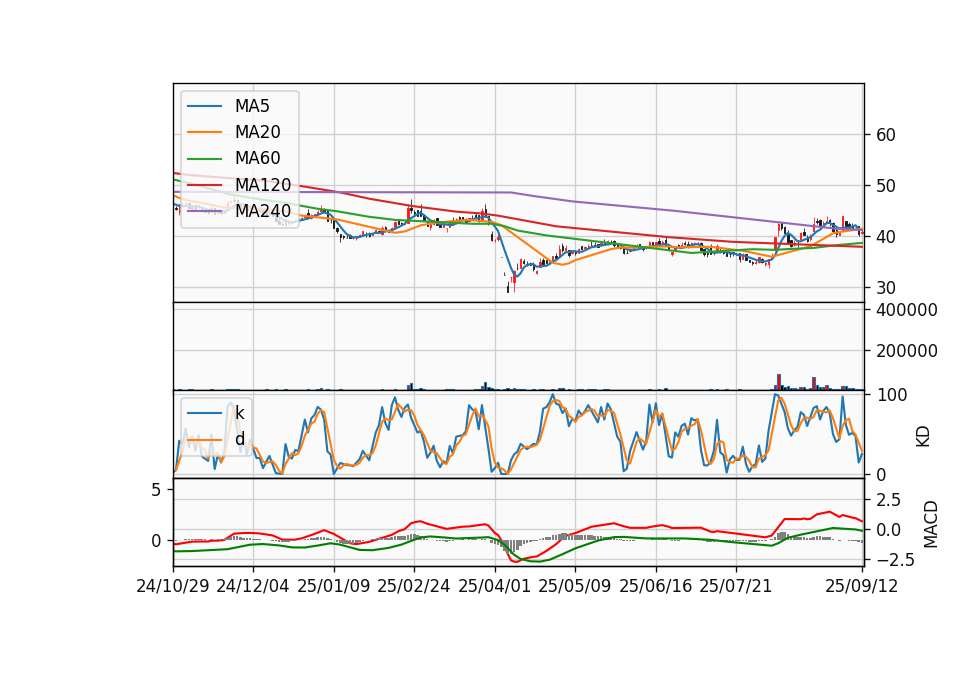Click the MA120 legend label
Image resolution: width=960 pixels, height=690 pixels.
tap(263, 185)
